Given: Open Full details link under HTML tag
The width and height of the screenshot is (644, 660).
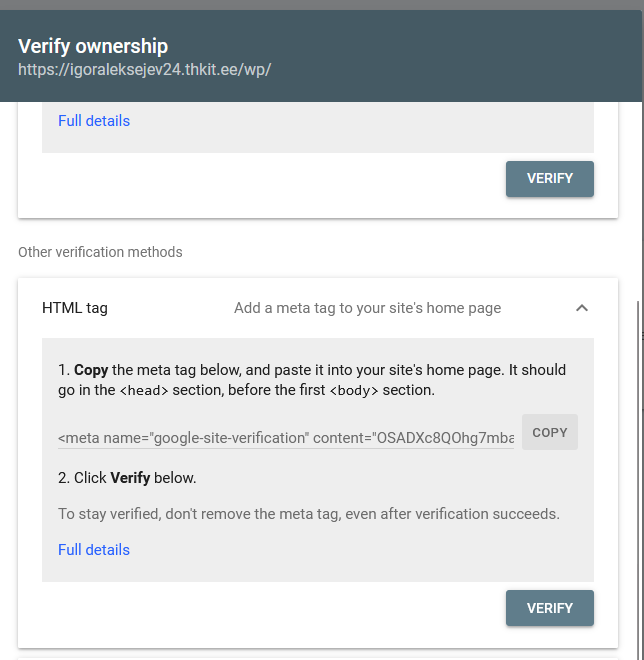Looking at the screenshot, I should (94, 549).
